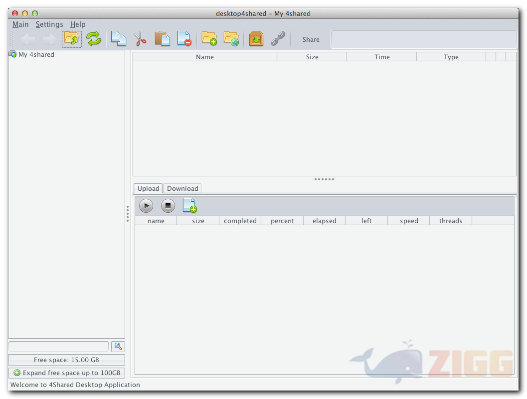Click the up-folder toolbar icon
The image size is (527, 399).
click(72, 39)
